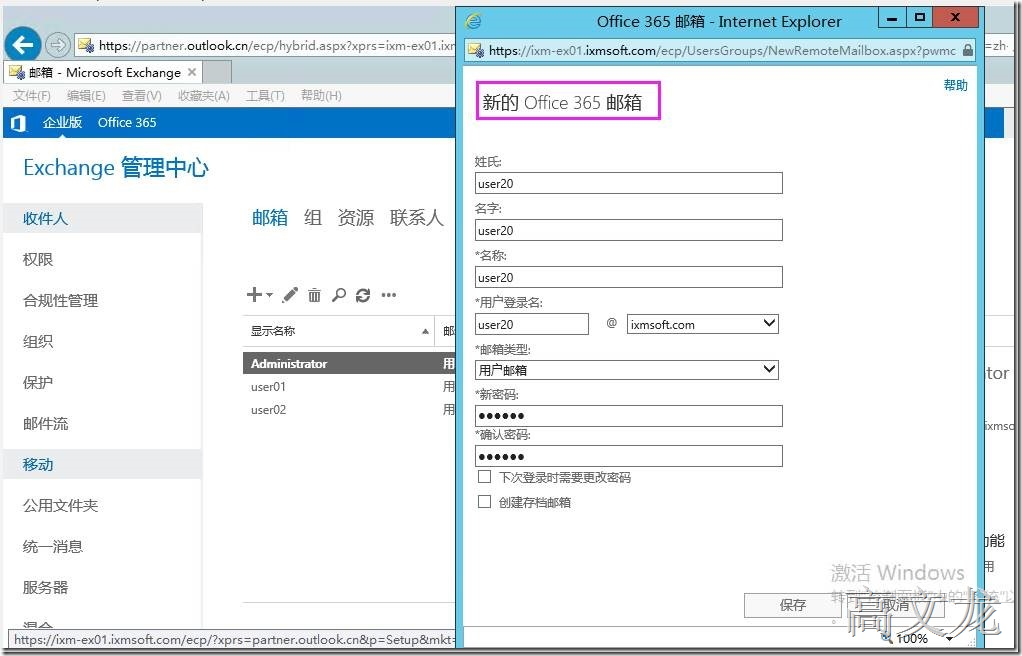Open the 文件(F) menu
Viewport: 1022px width, 656px height.
[32, 96]
